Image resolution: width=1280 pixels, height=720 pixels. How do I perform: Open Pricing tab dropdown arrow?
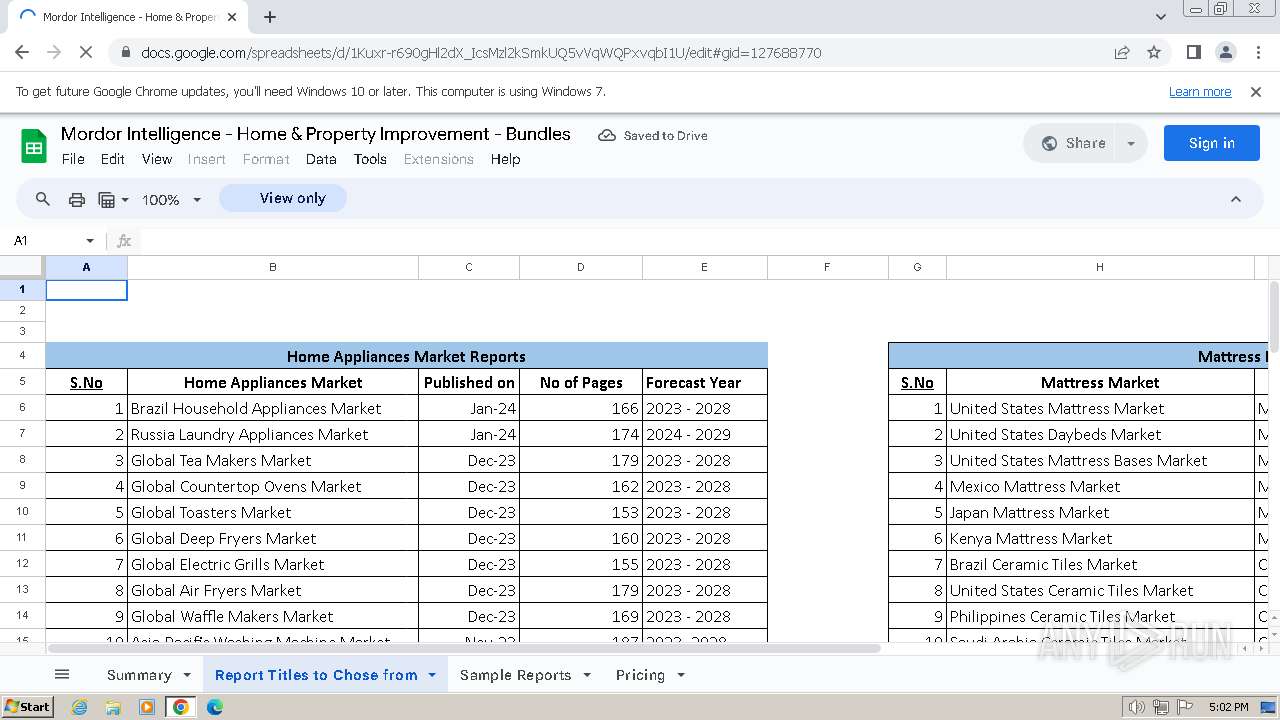[x=681, y=675]
